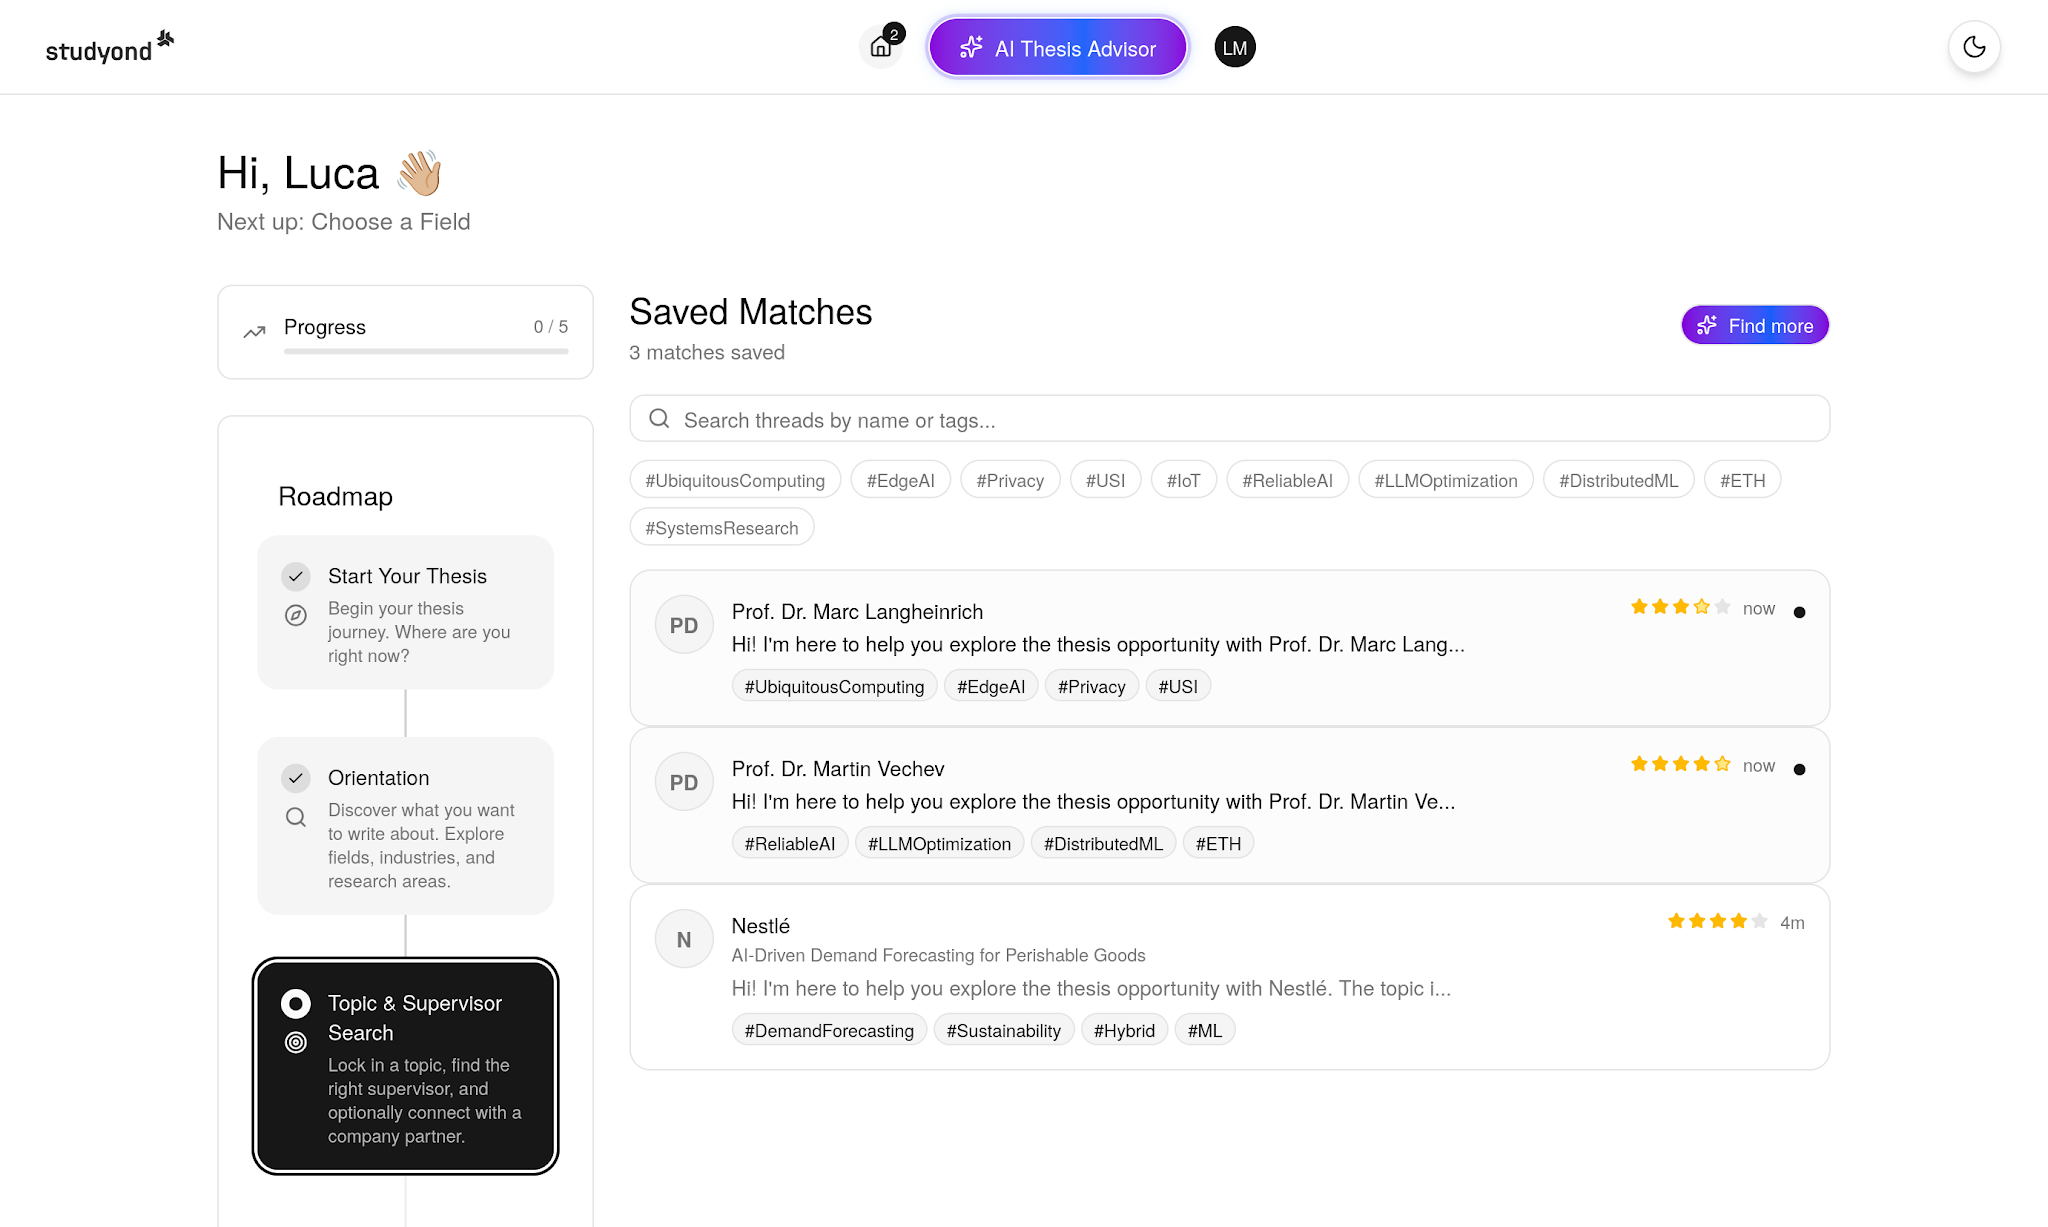Select the Topic & Supervisor Search radio marker
The image size is (2048, 1227).
click(x=295, y=1003)
